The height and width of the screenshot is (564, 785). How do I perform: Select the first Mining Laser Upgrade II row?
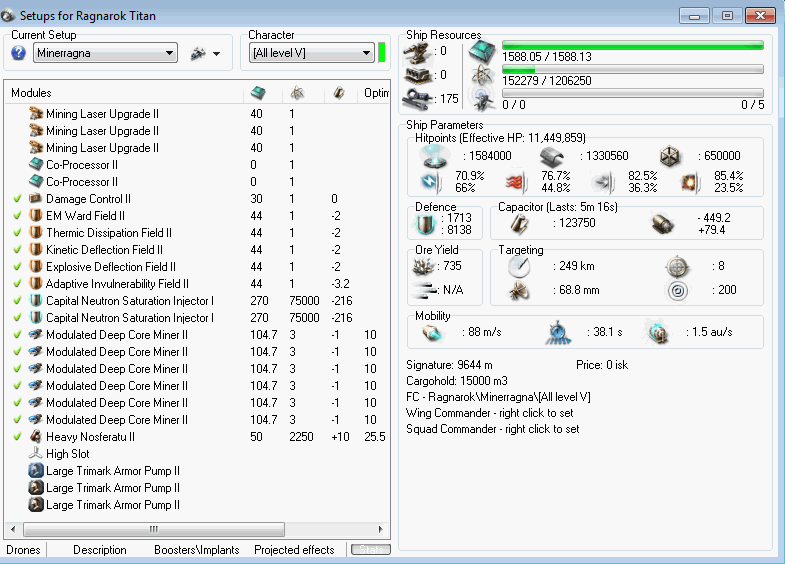[197, 114]
